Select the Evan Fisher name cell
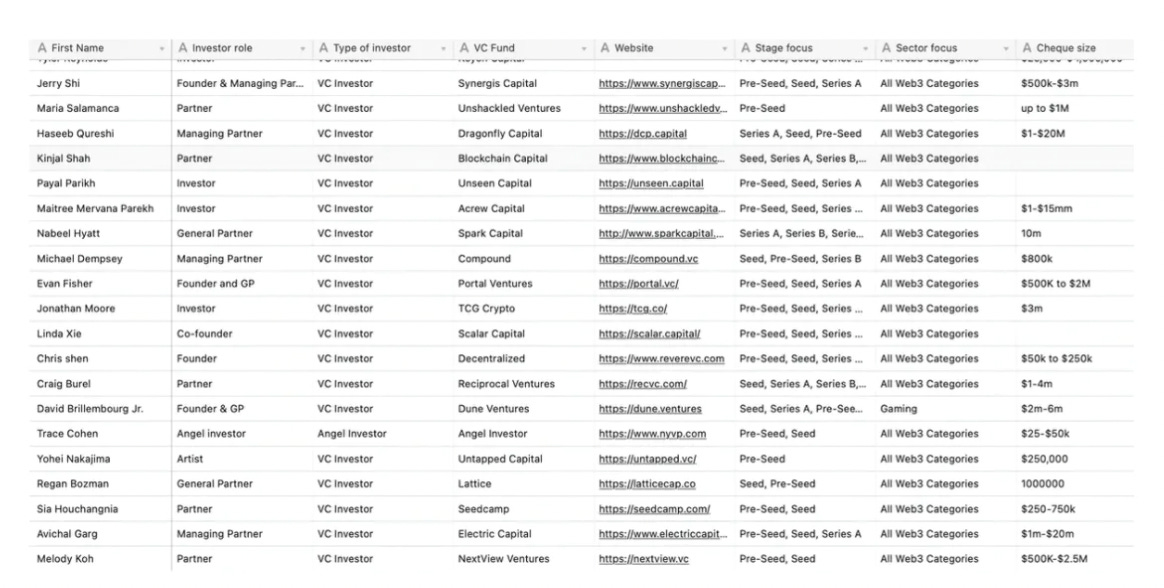 pos(101,284)
